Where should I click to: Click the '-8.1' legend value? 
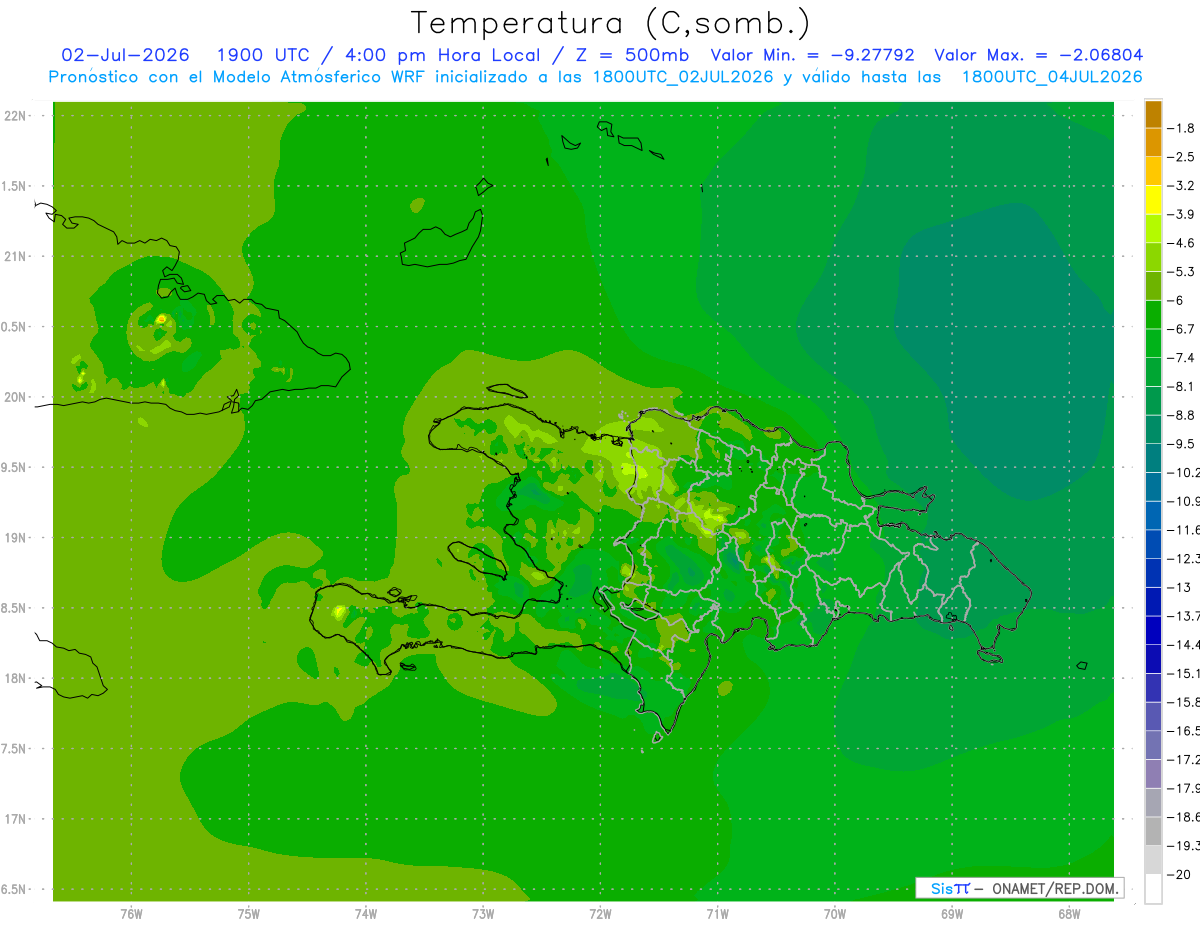tap(1183, 386)
